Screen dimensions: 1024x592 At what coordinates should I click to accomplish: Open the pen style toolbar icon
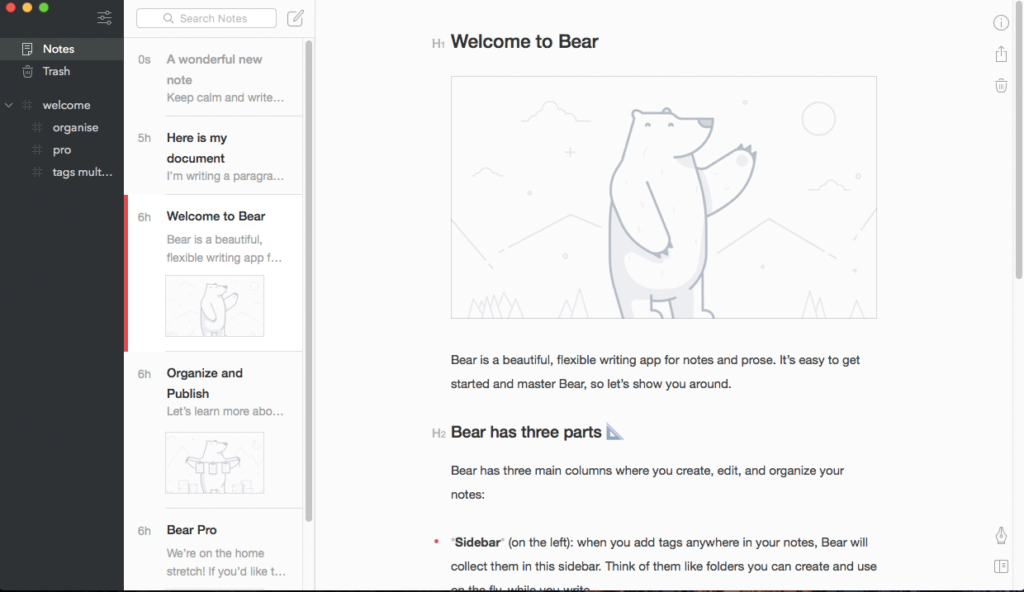tap(1000, 535)
